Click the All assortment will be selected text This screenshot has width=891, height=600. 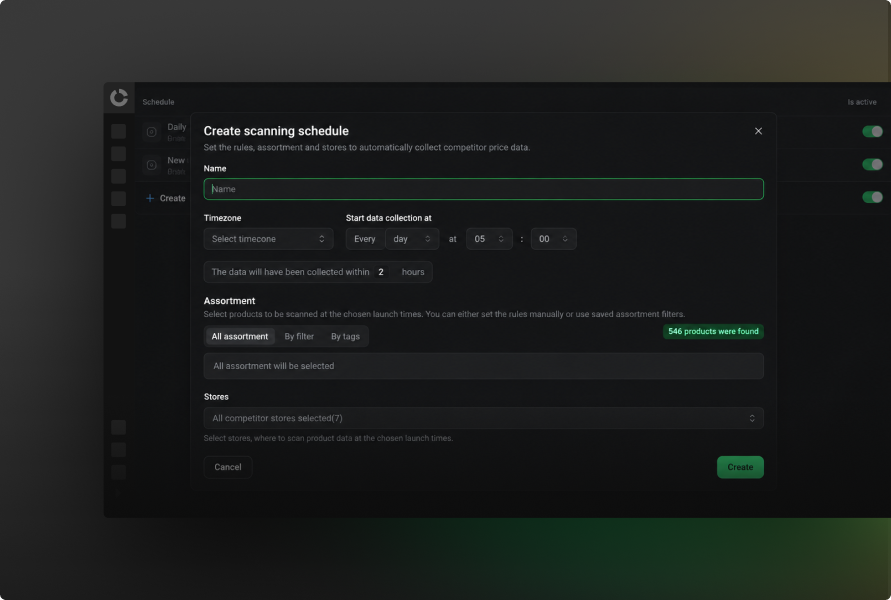point(274,366)
